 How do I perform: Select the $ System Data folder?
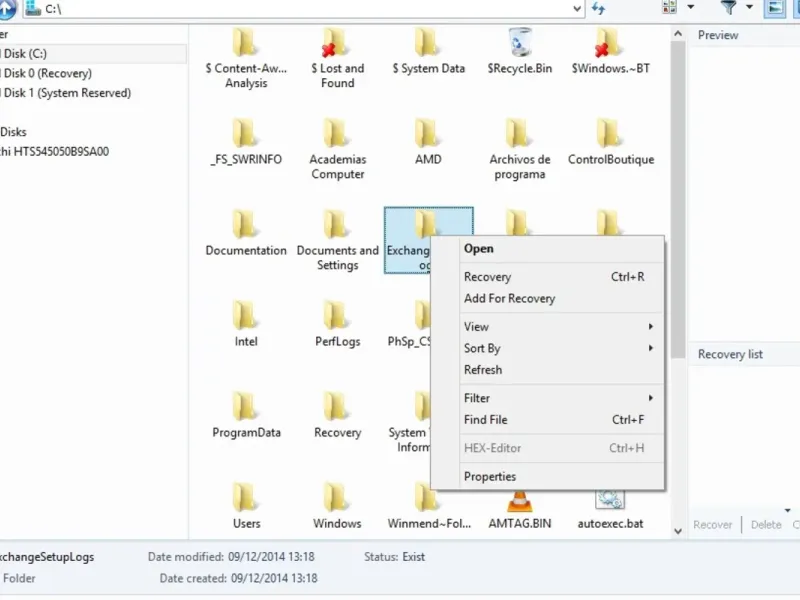tap(428, 52)
